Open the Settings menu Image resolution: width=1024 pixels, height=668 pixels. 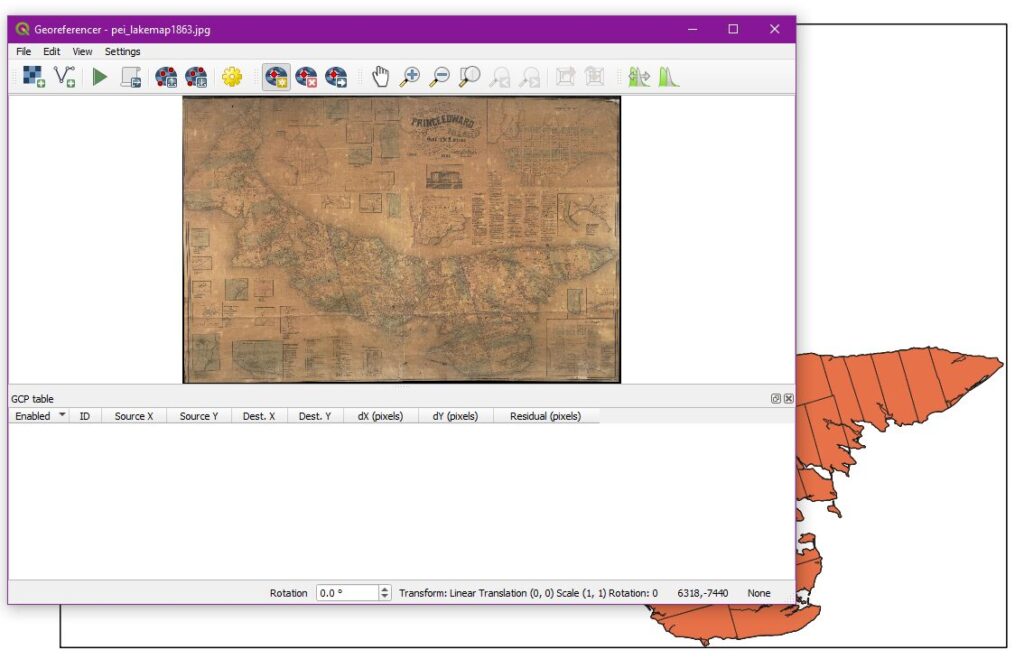pyautogui.click(x=122, y=52)
